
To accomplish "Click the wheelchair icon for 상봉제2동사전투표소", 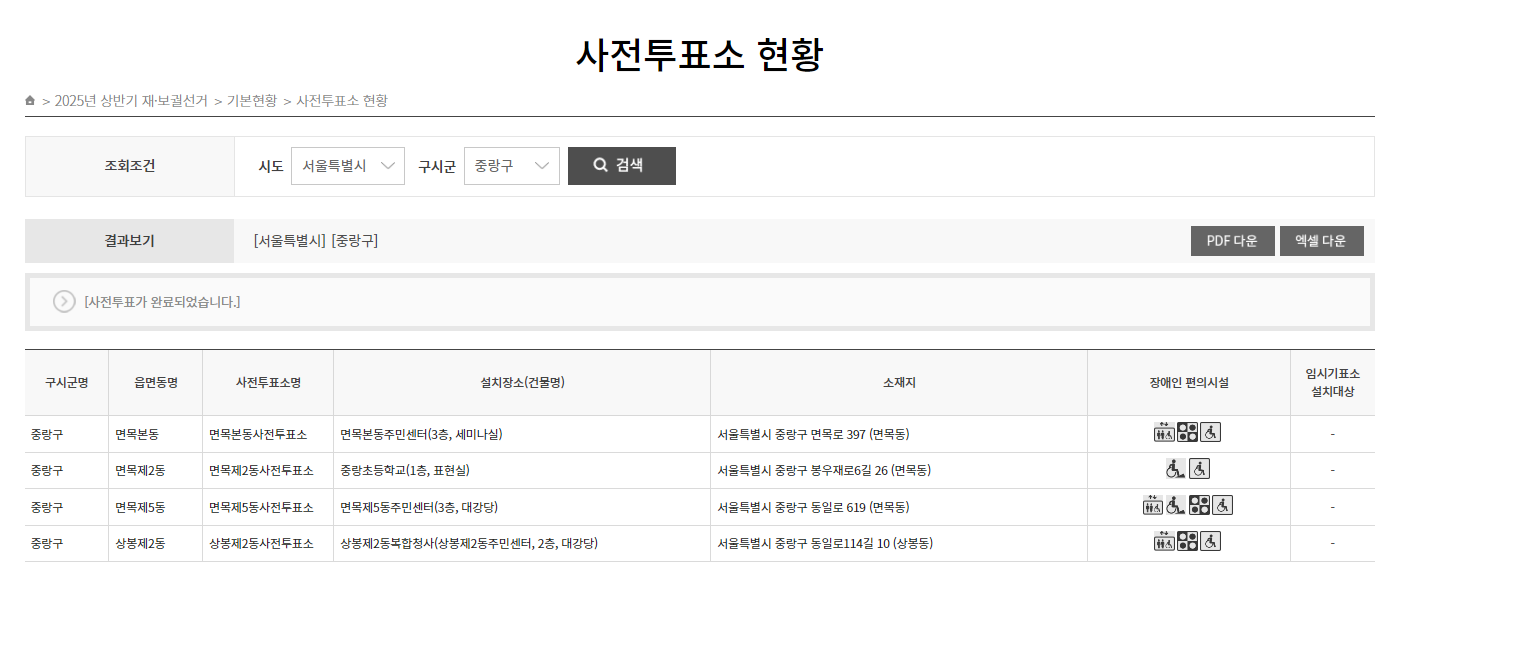I will (1210, 542).
